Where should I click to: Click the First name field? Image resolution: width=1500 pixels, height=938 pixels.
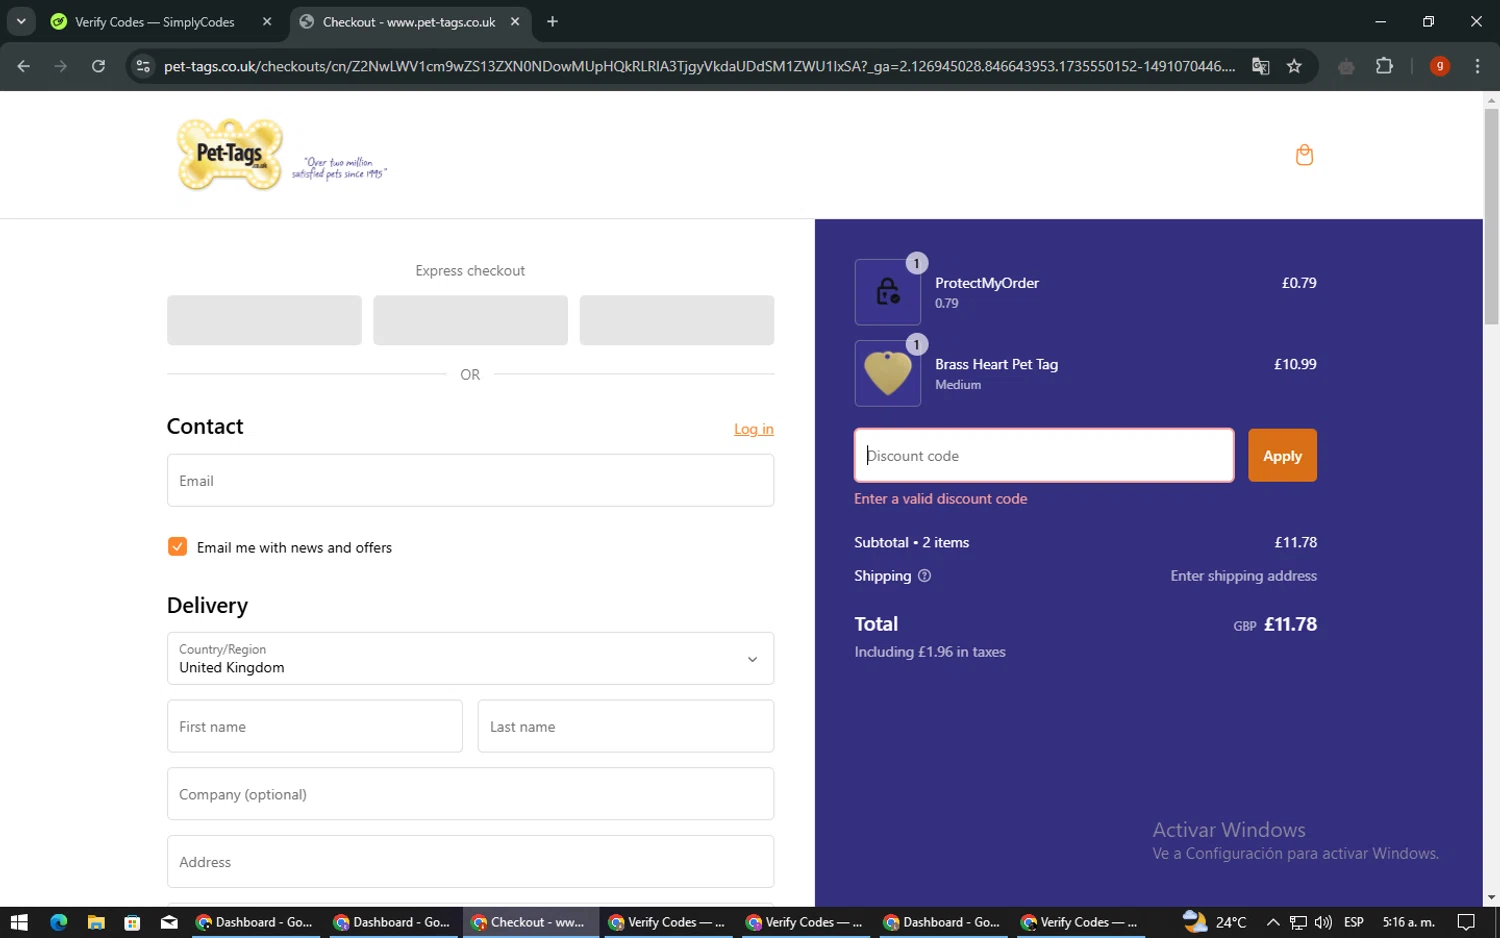[x=314, y=726]
